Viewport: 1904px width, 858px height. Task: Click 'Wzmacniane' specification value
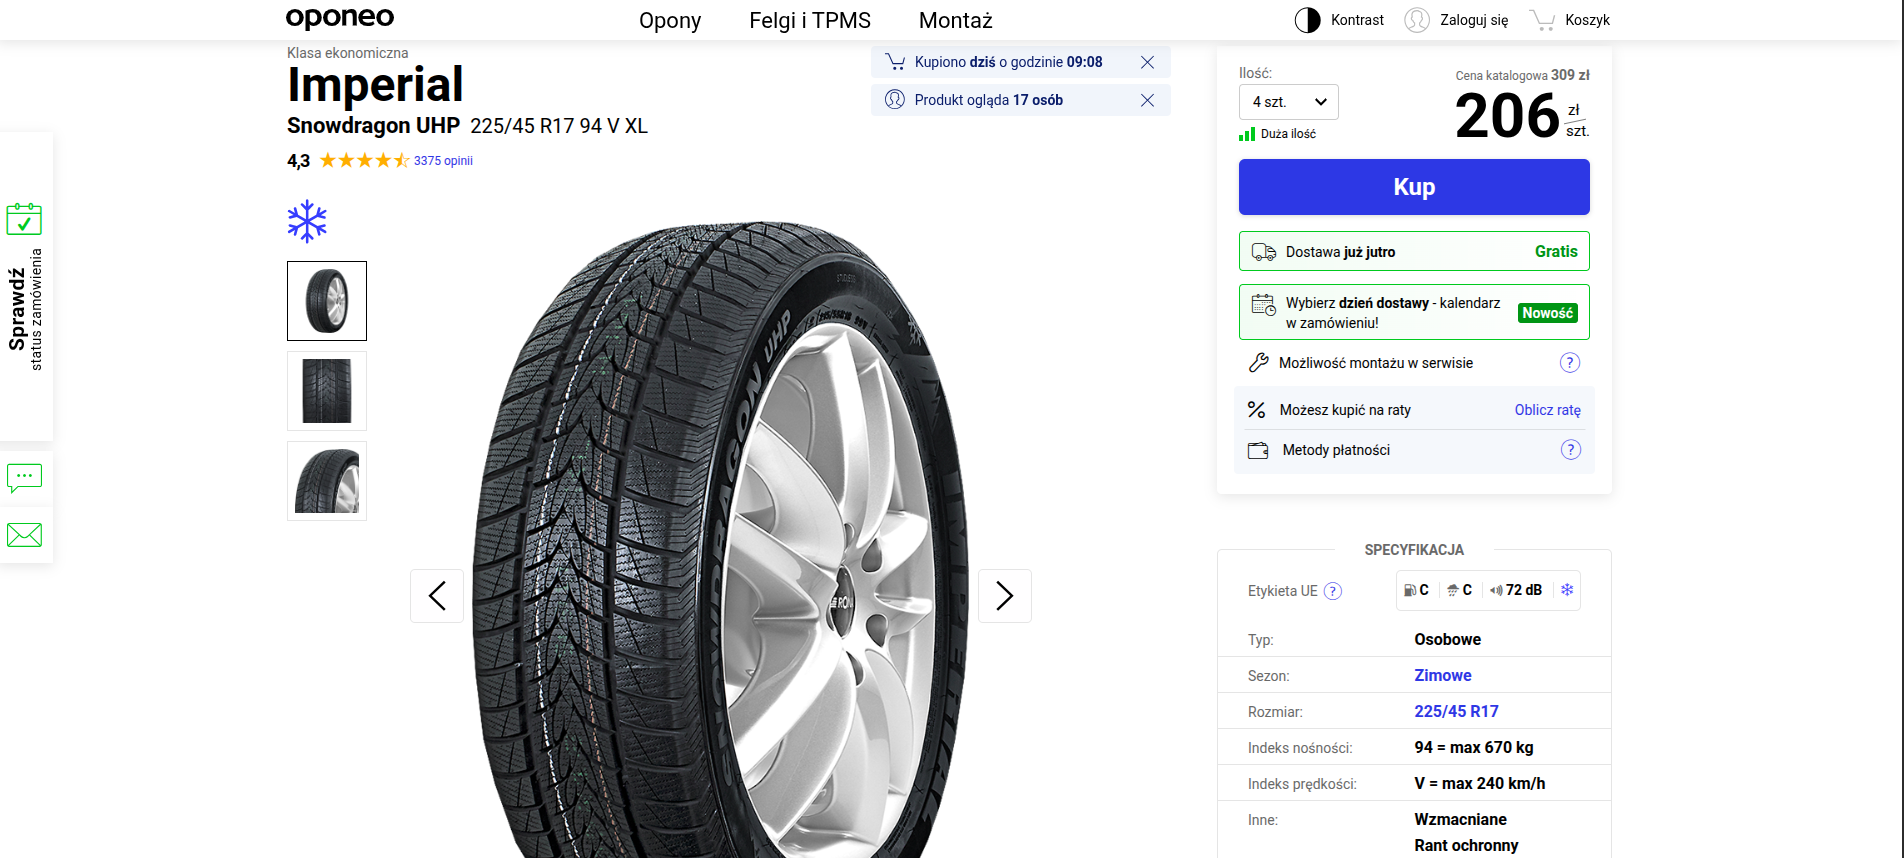pyautogui.click(x=1460, y=820)
